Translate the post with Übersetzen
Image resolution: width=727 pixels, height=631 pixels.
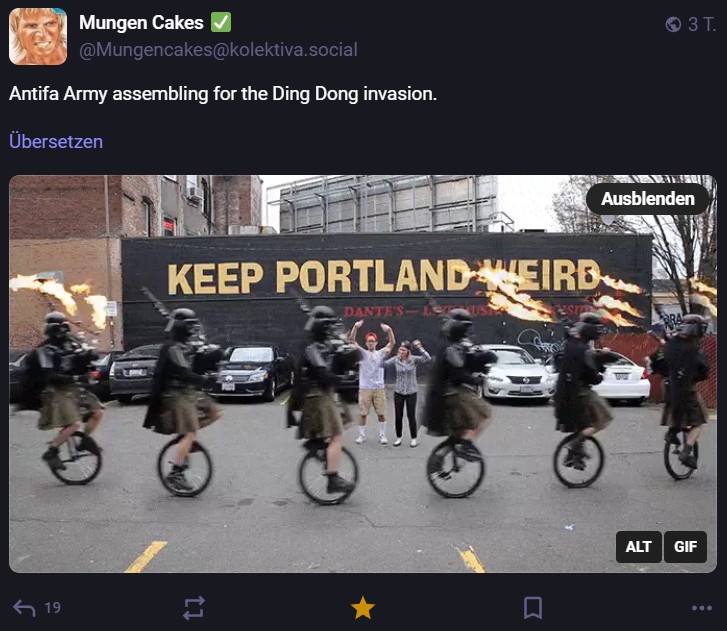click(56, 141)
